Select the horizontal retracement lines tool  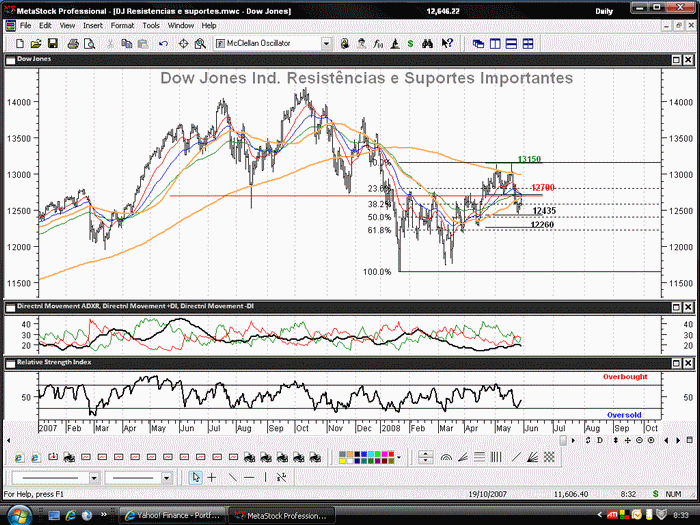click(479, 457)
